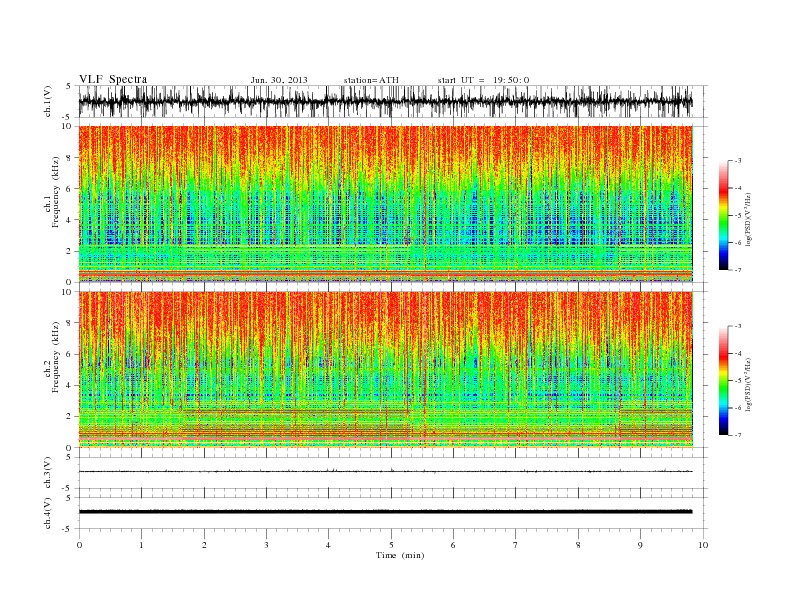Click the "ch.3(V)" axis label
Screen dimensions: 792x612
[x=48, y=473]
